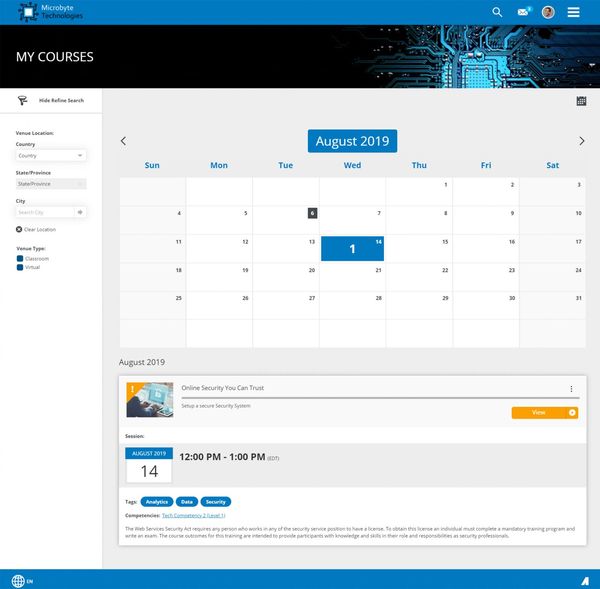This screenshot has height=589, width=600.
Task: Open the August 2019 month picker
Action: 352,141
